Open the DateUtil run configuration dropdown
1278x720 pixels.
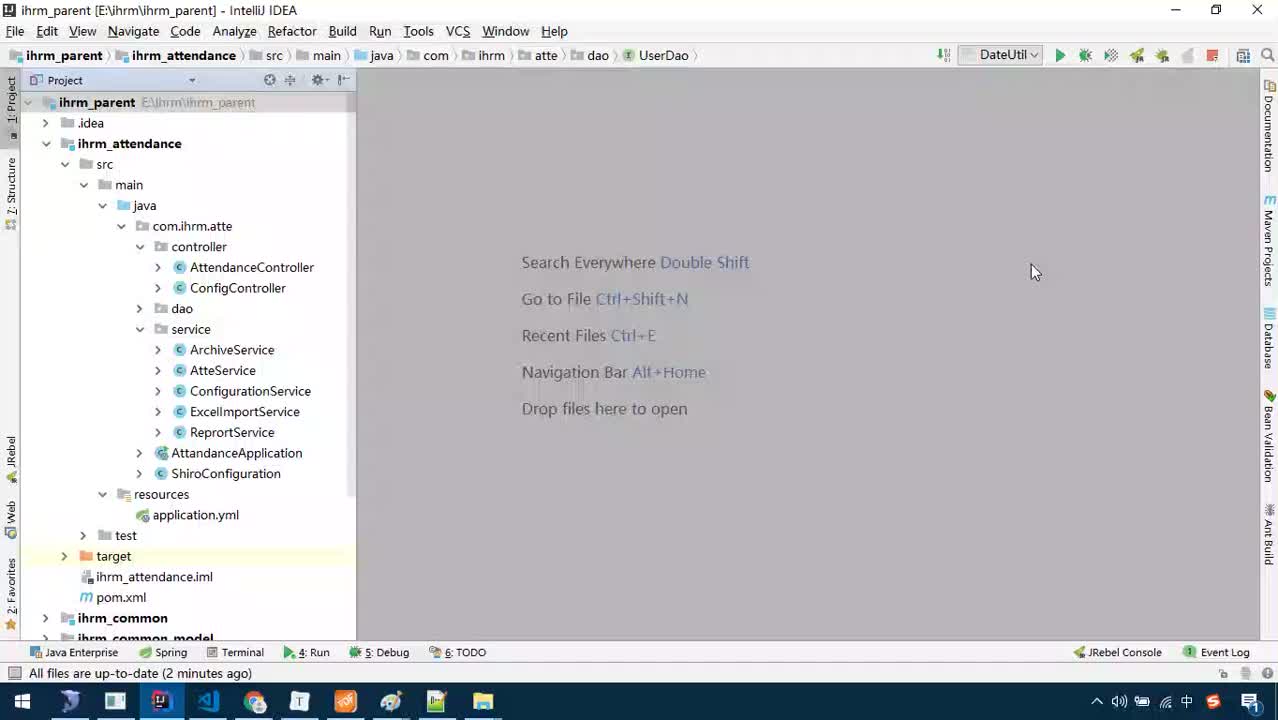[x=1001, y=56]
